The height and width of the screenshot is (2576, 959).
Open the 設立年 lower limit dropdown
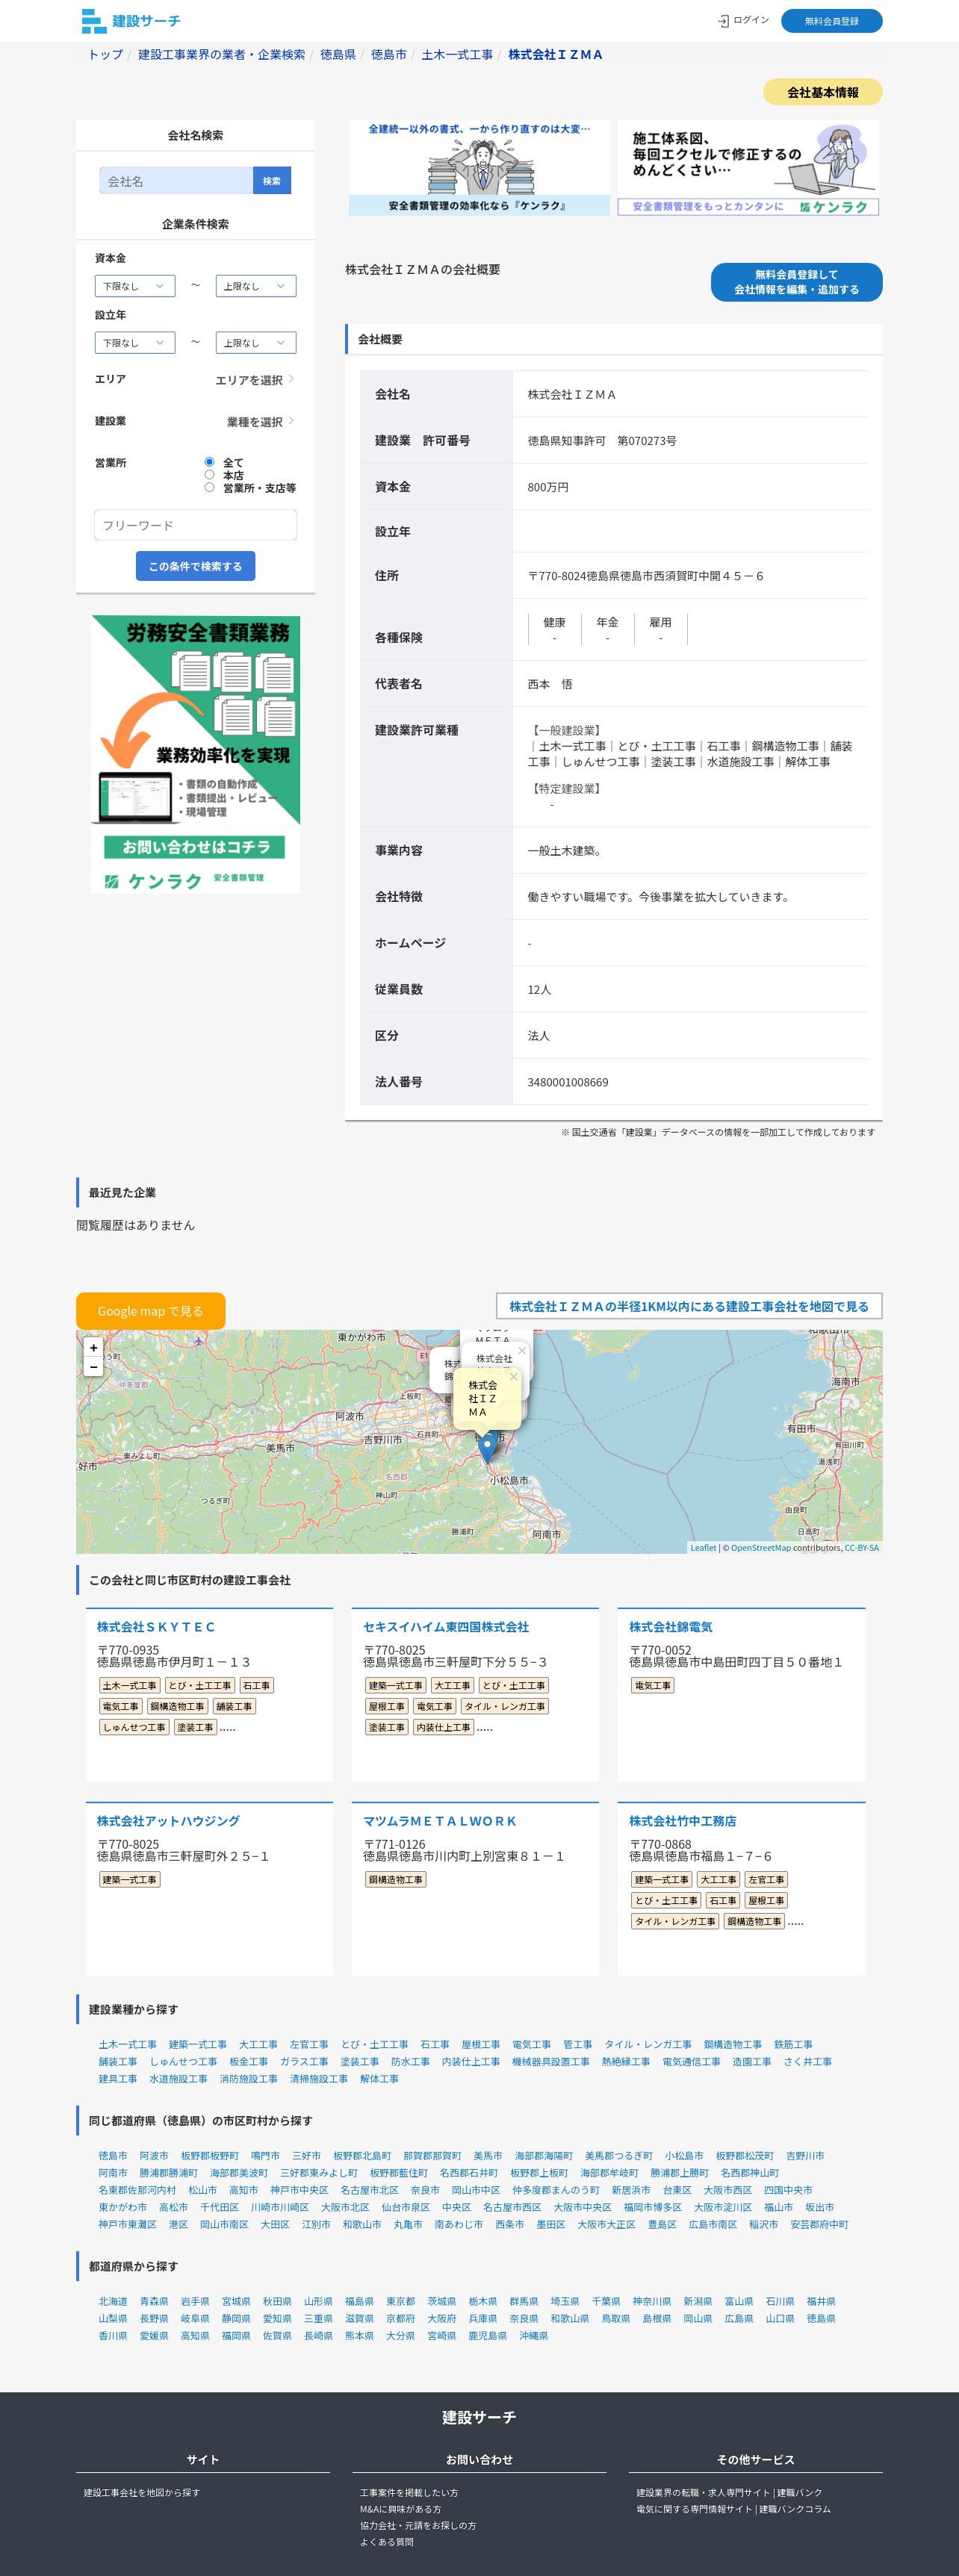[x=135, y=343]
